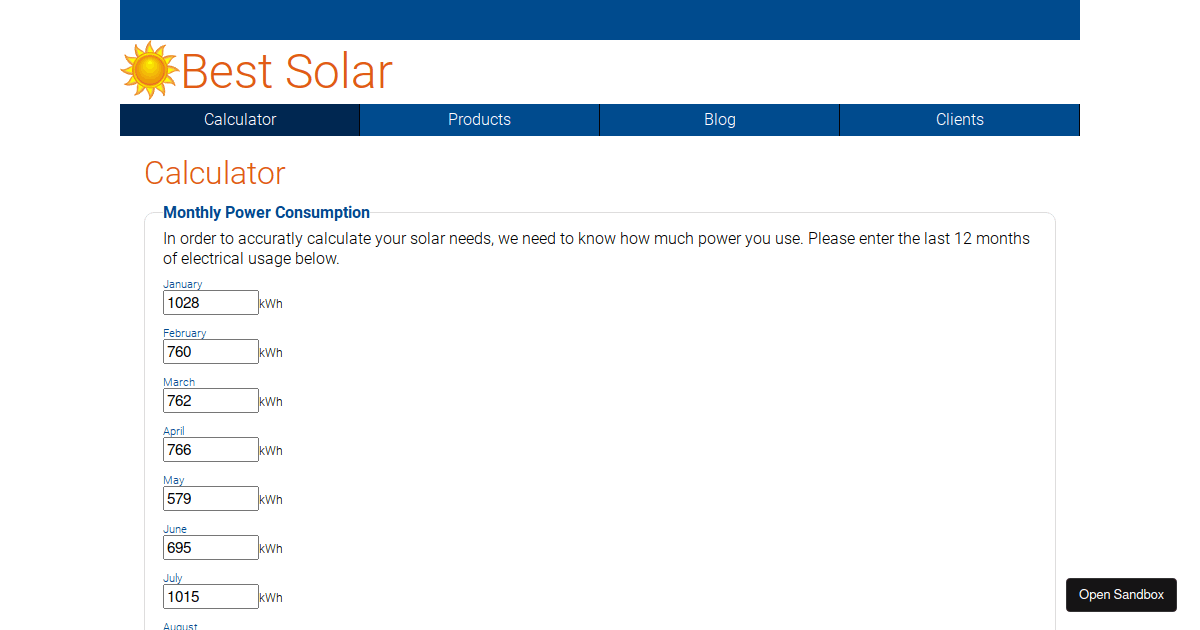Click the March label link
This screenshot has height=630, width=1200.
click(x=178, y=382)
